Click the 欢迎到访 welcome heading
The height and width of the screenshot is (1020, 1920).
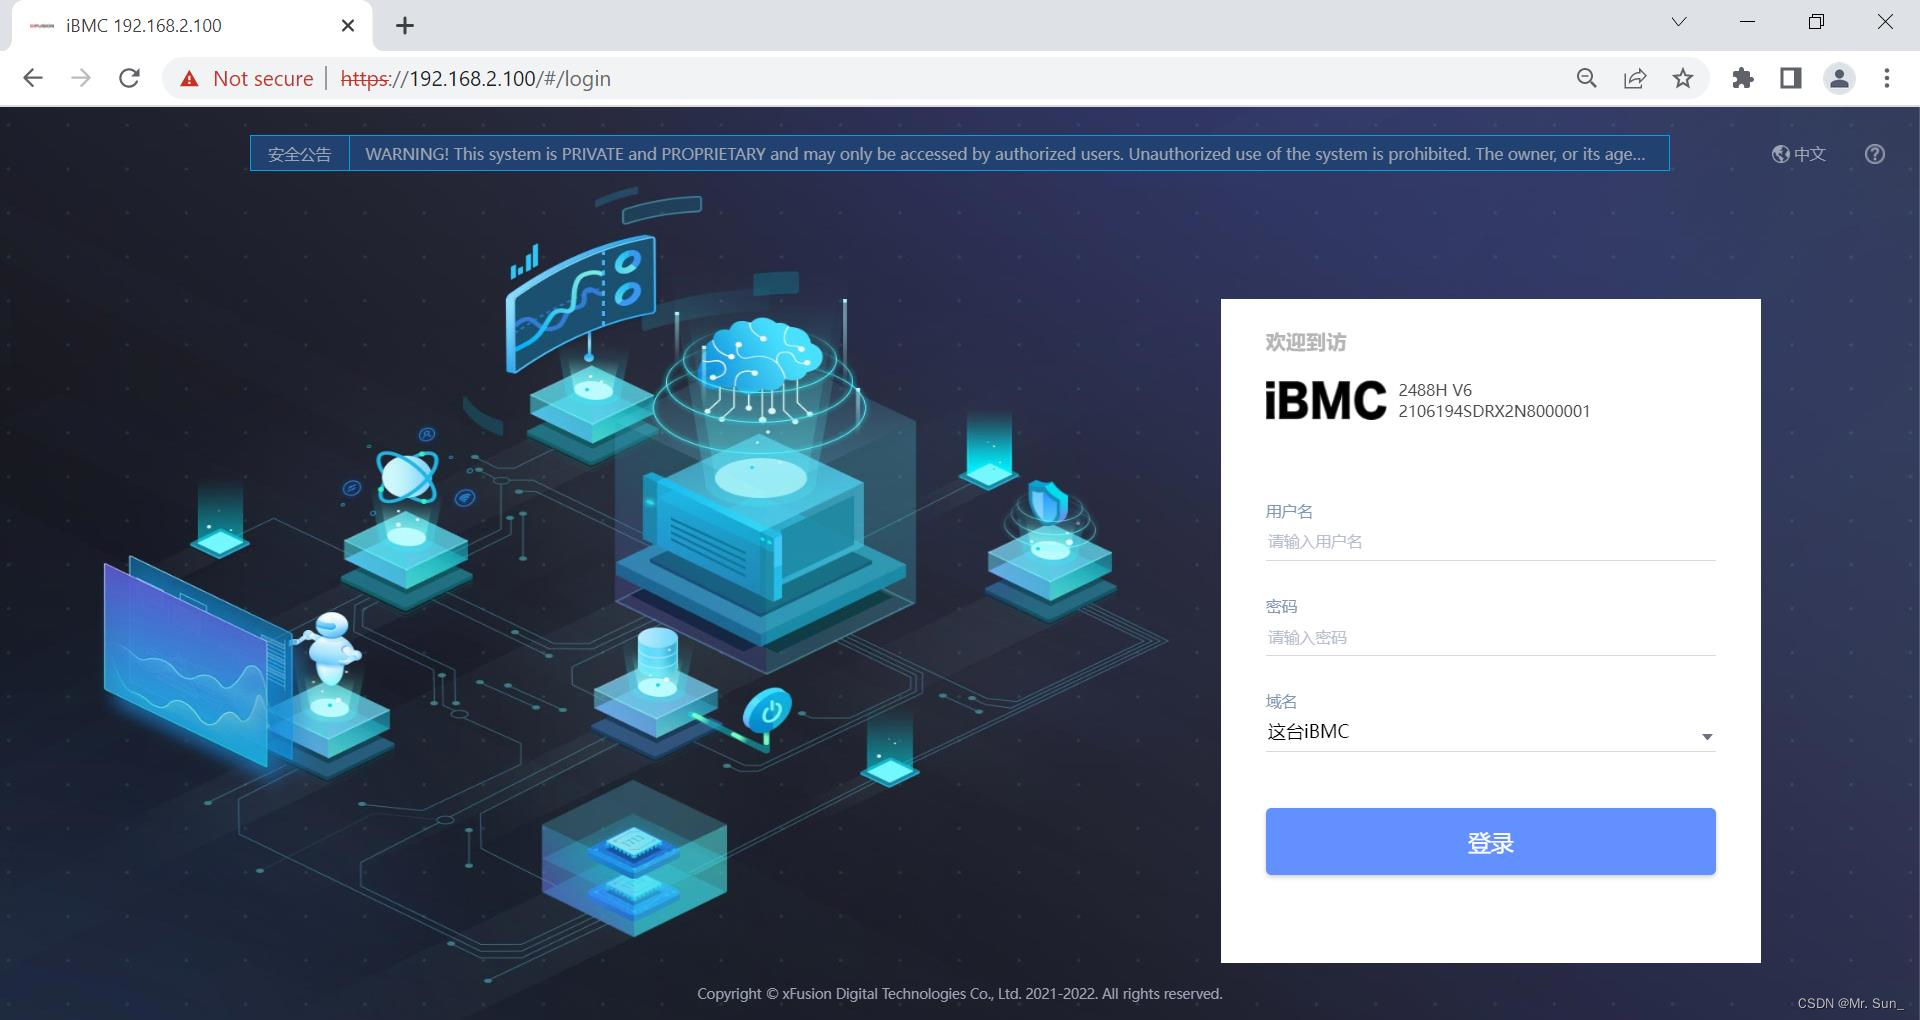(1305, 342)
